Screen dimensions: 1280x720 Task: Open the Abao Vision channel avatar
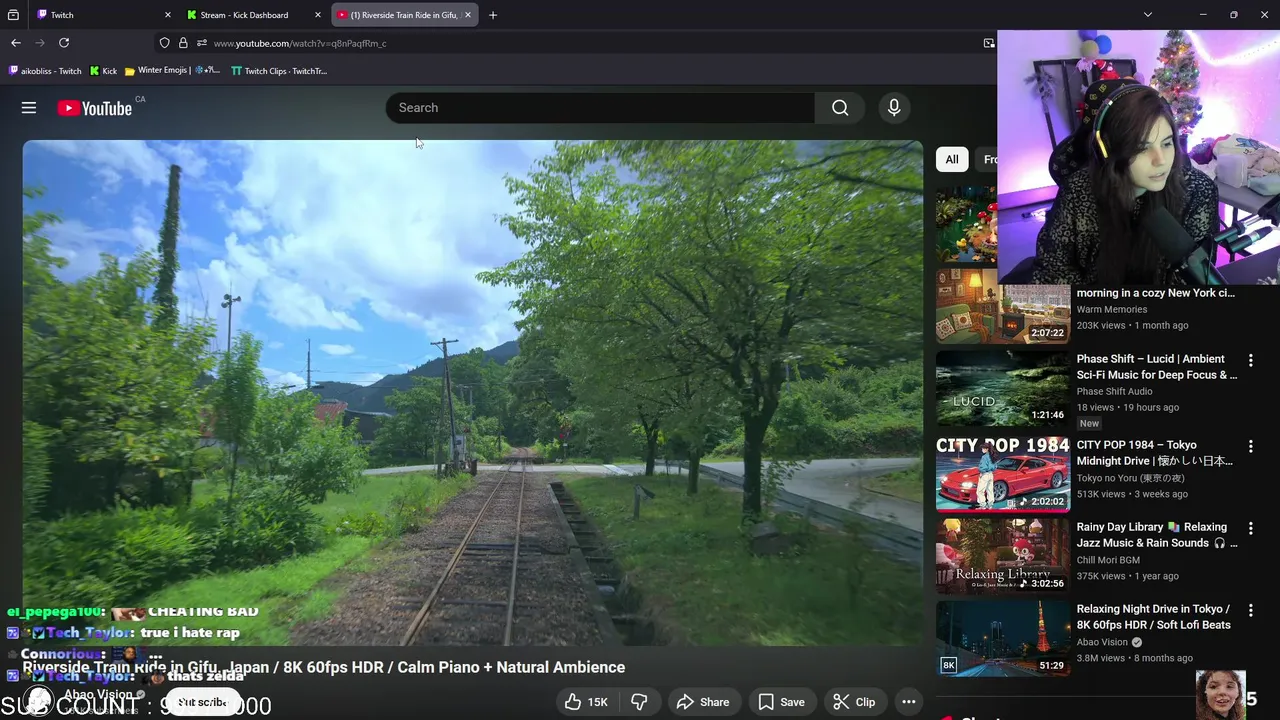click(x=38, y=701)
